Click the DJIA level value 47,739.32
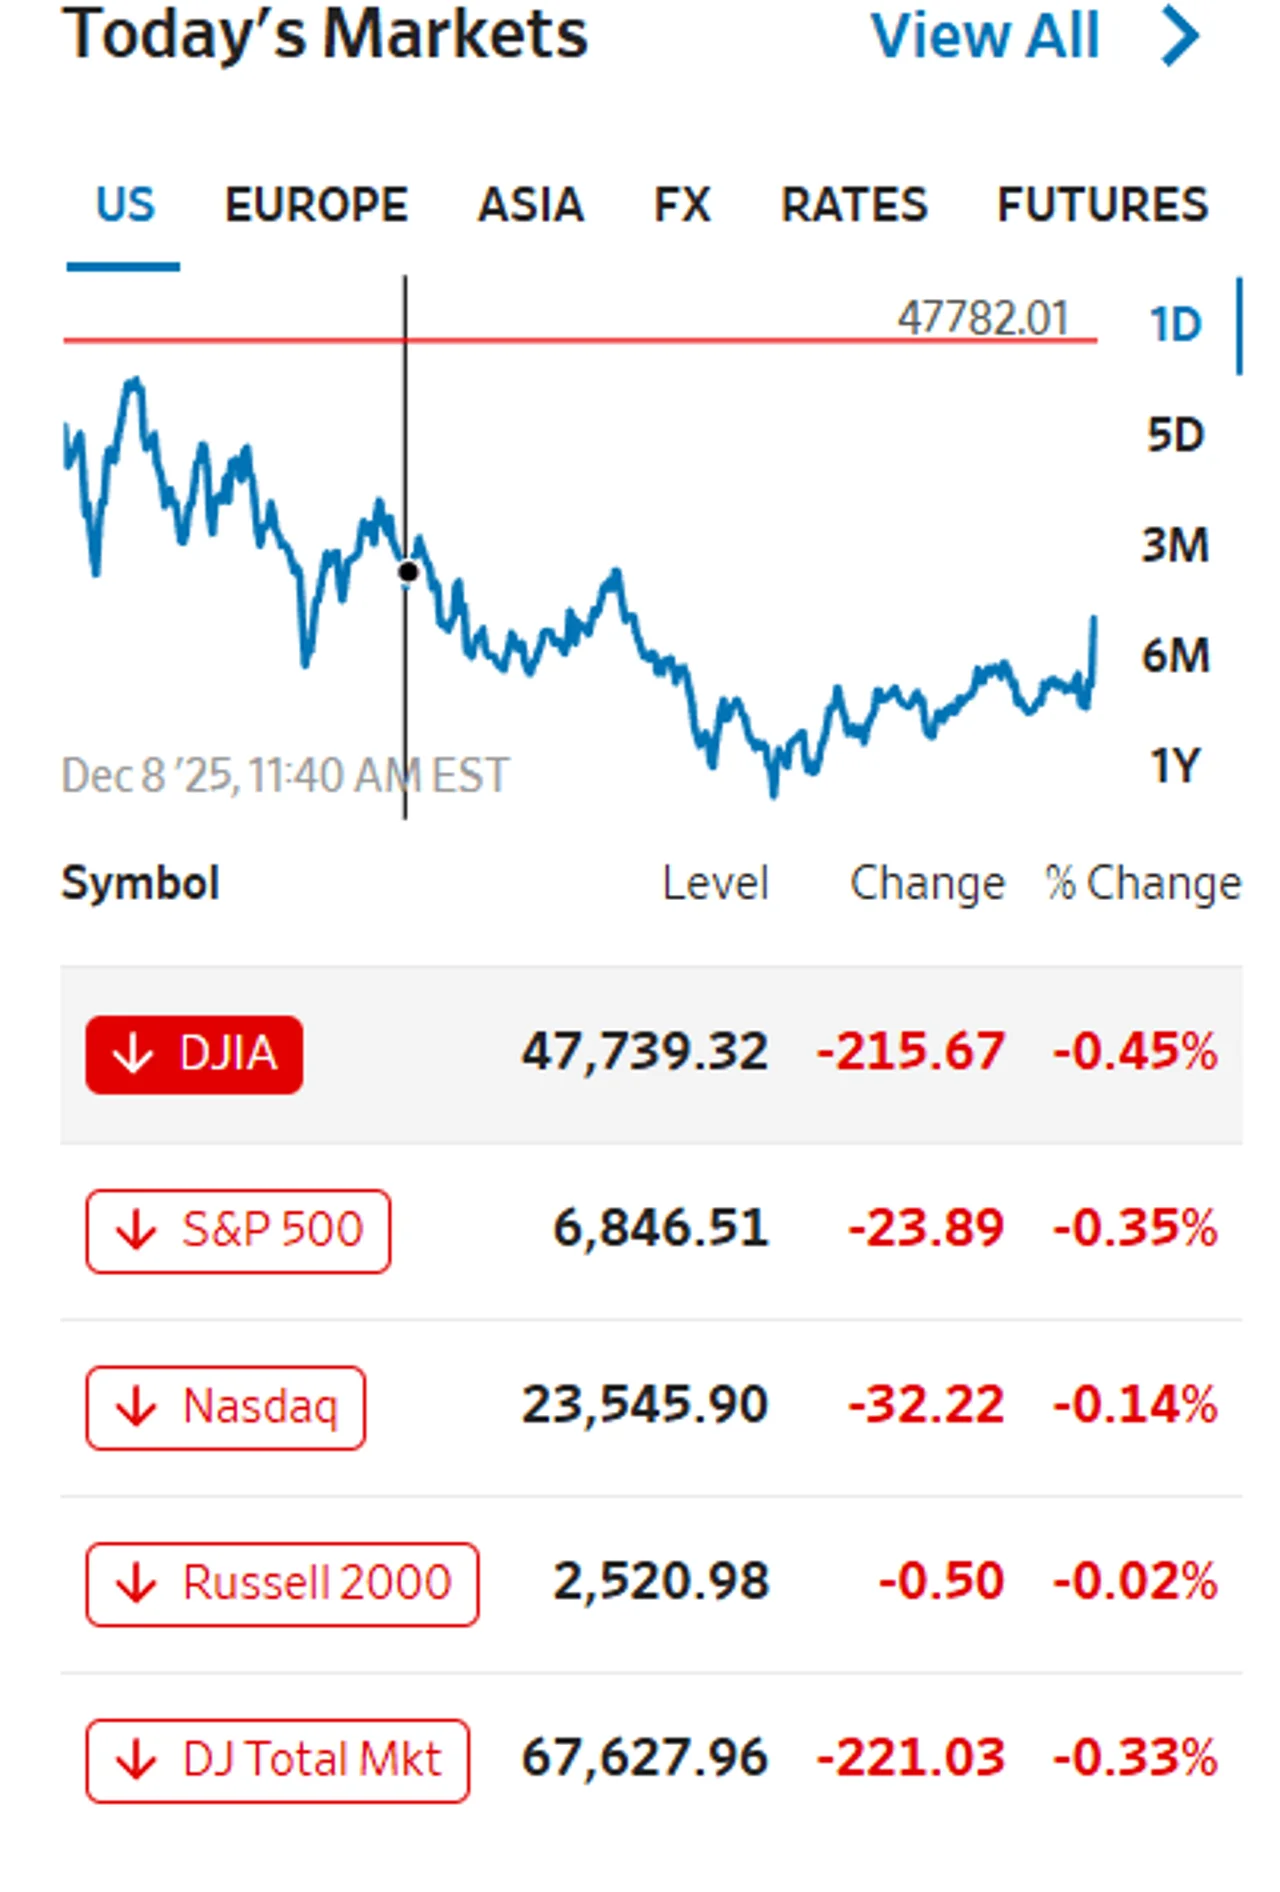The width and height of the screenshot is (1280, 1892). (645, 1052)
